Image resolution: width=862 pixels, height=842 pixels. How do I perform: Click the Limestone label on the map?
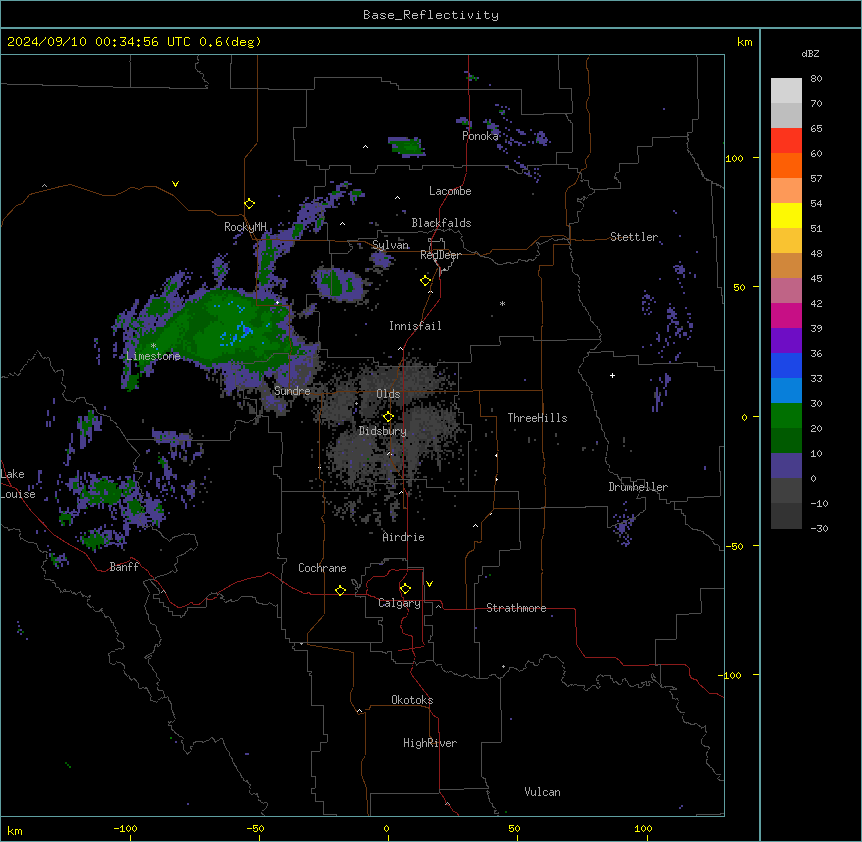pyautogui.click(x=153, y=356)
